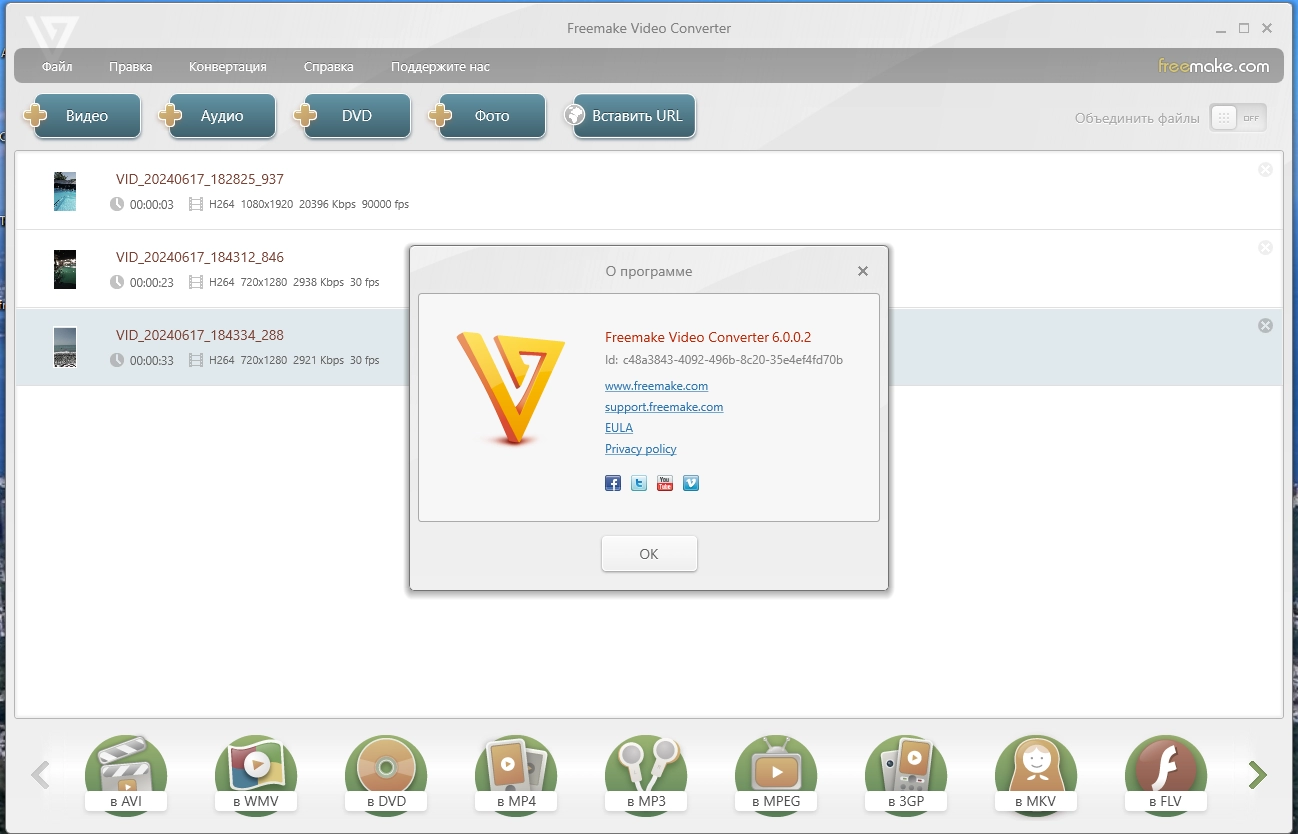Add audio file with Аудио button

tap(218, 116)
